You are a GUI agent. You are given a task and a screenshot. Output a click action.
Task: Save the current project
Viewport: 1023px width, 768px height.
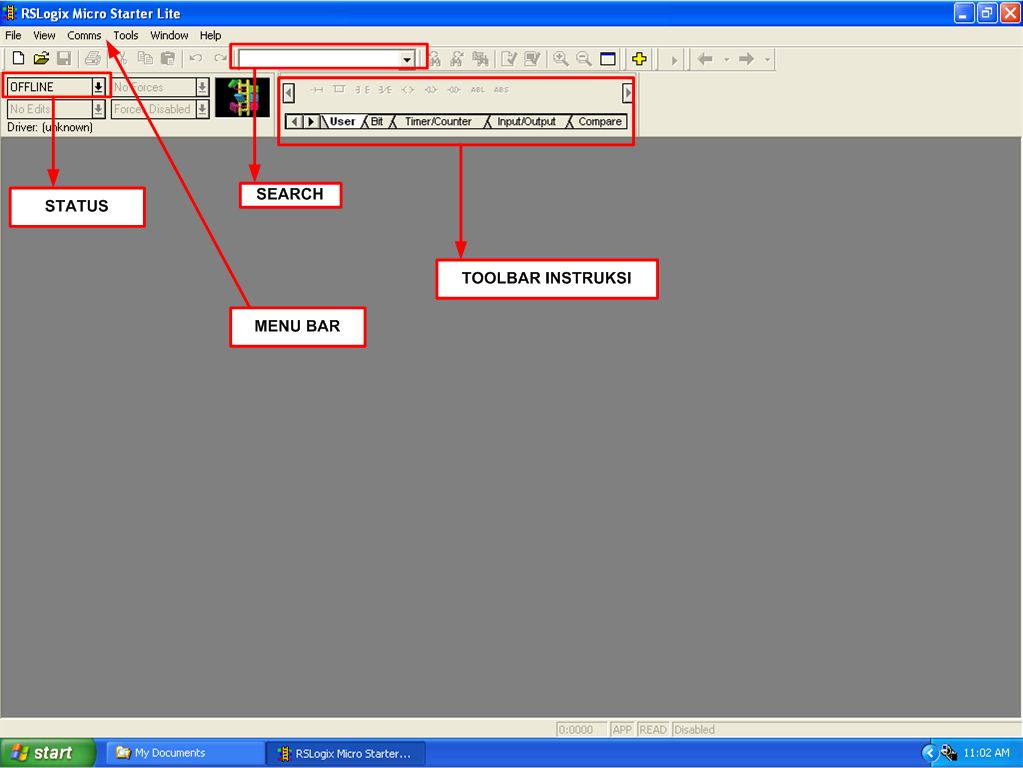pos(63,58)
